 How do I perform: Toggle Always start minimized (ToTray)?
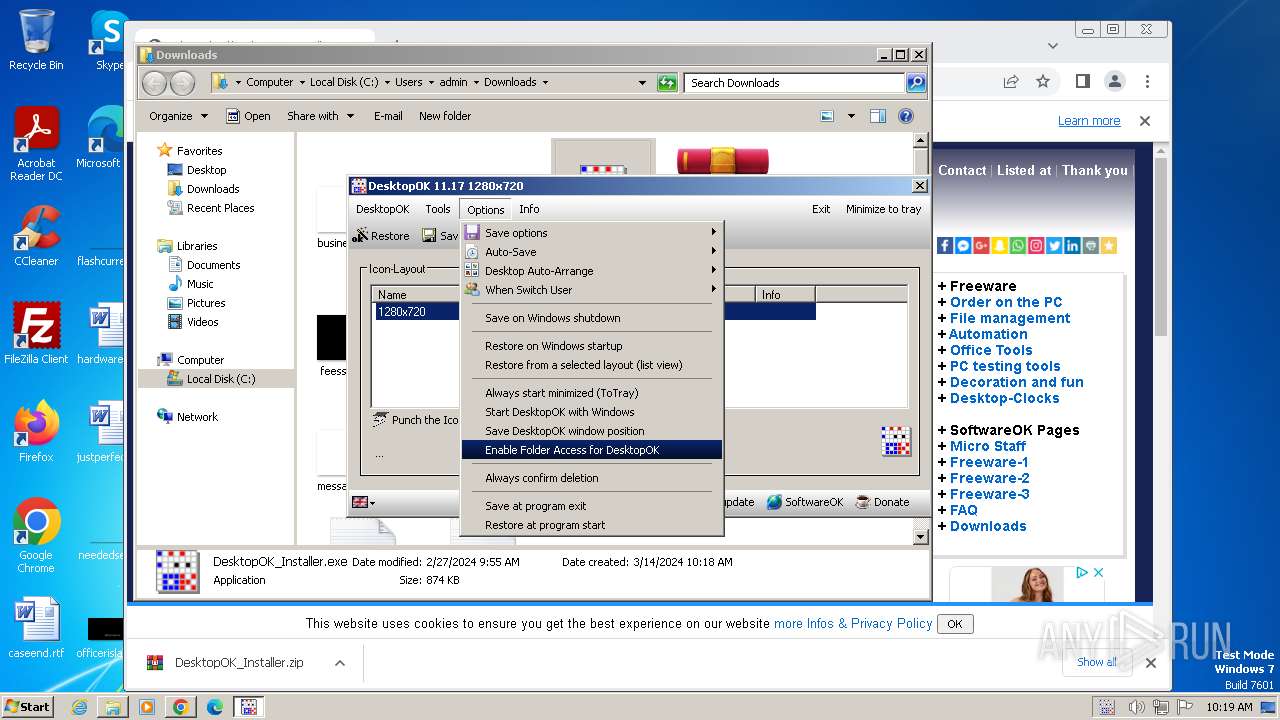tap(561, 393)
